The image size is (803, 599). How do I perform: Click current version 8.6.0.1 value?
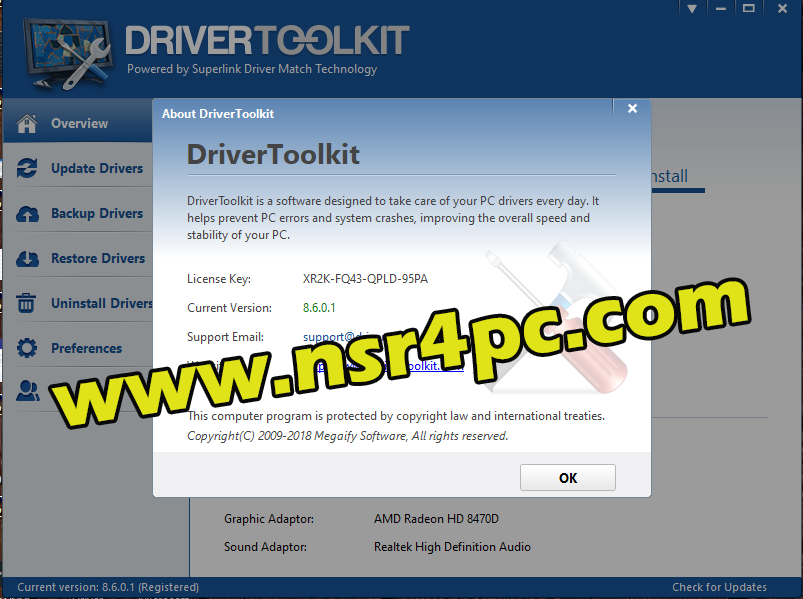(x=319, y=308)
